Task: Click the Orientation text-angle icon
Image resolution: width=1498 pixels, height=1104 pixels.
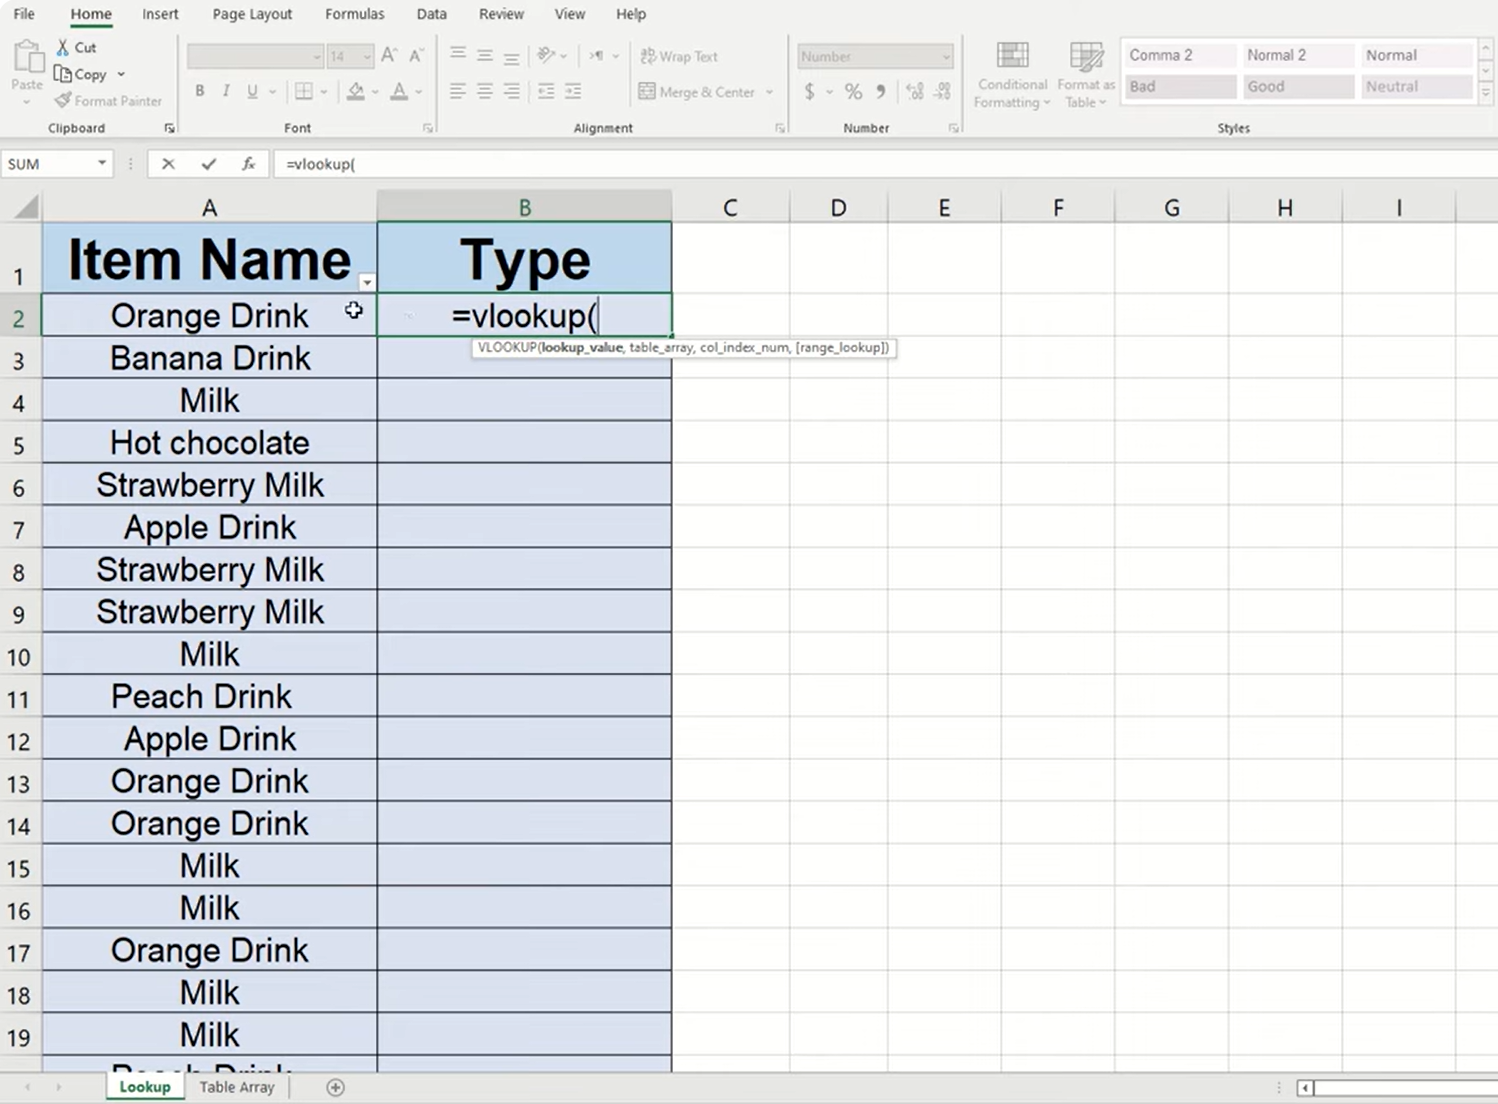Action: coord(546,55)
